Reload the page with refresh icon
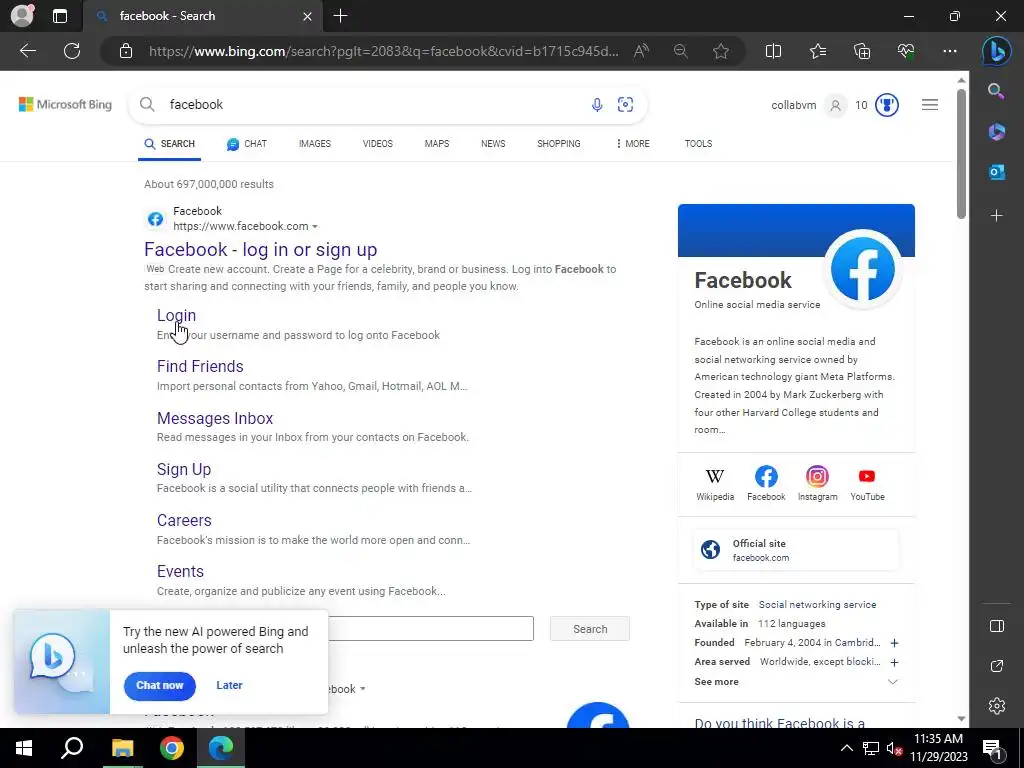The width and height of the screenshot is (1024, 768). [x=72, y=51]
